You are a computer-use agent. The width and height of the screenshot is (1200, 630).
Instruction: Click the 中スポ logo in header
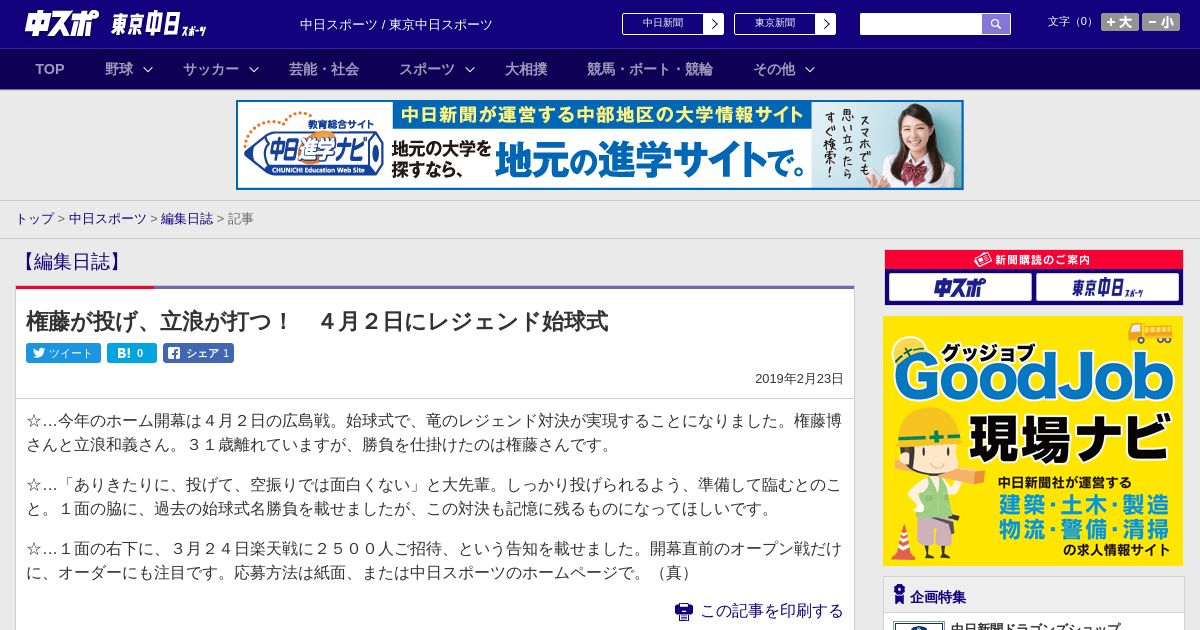point(62,23)
